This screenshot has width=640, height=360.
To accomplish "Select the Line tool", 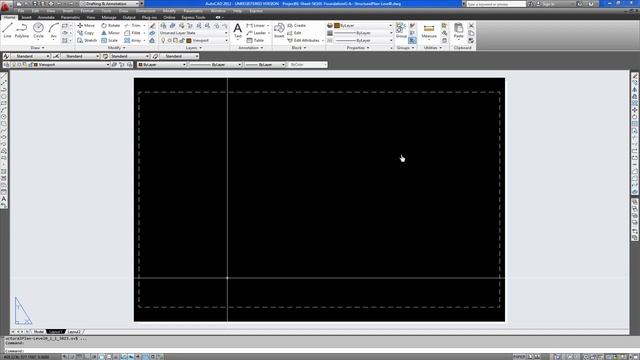I will (x=7, y=31).
